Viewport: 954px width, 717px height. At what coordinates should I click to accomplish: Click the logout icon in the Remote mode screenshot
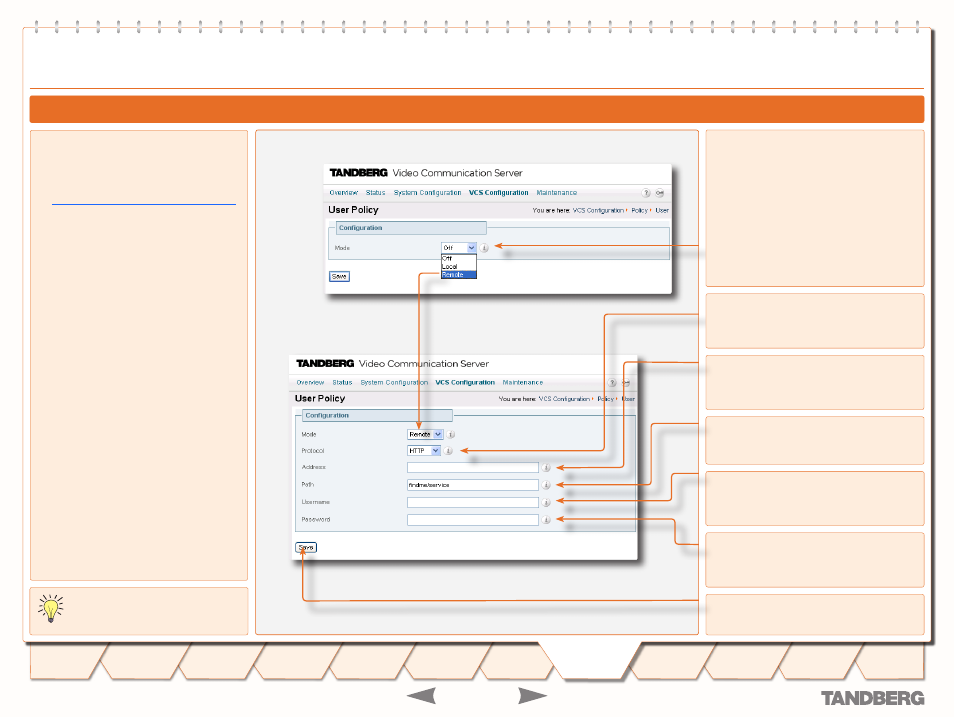click(x=625, y=383)
